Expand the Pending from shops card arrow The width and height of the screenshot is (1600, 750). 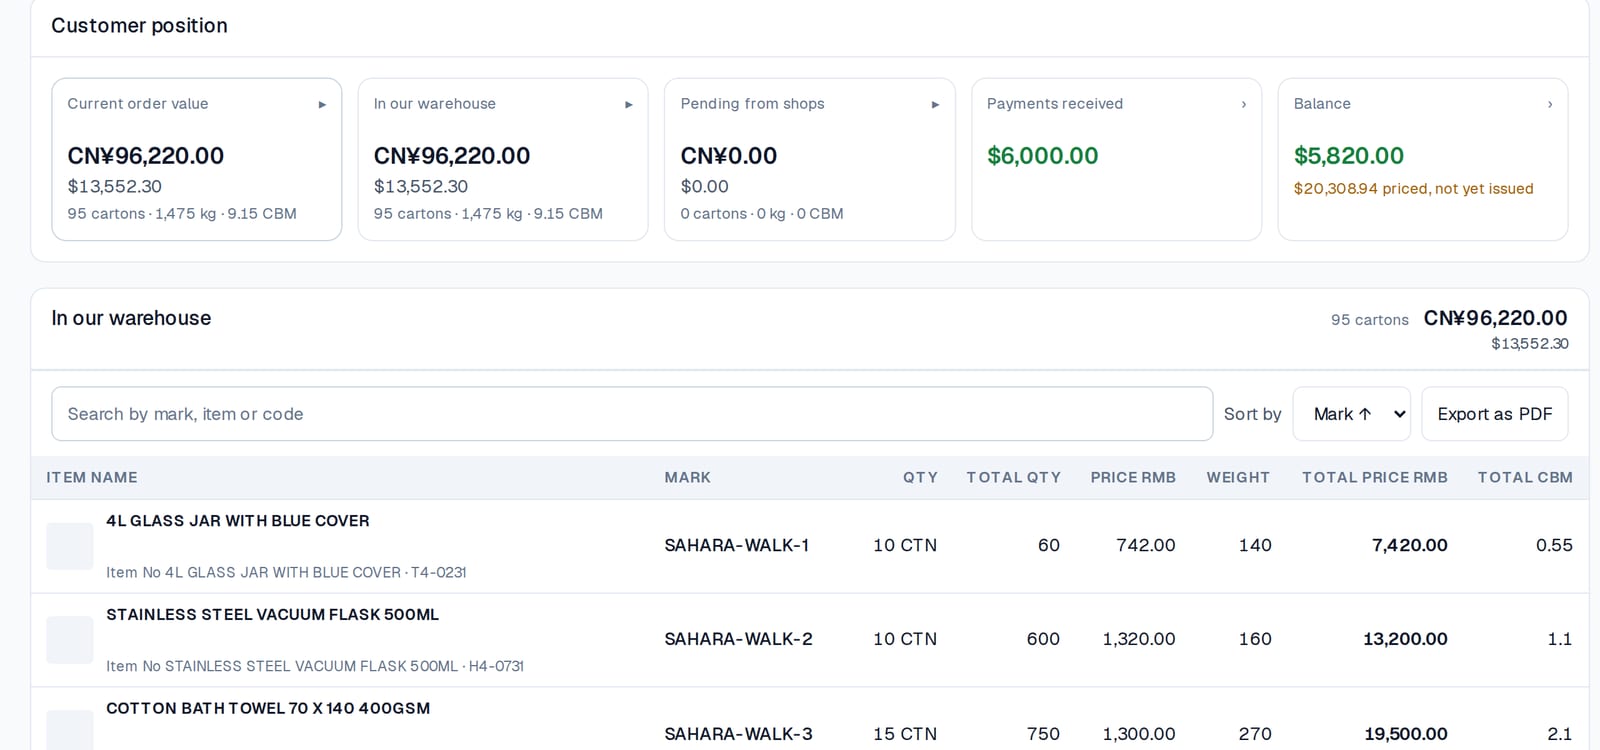click(935, 104)
